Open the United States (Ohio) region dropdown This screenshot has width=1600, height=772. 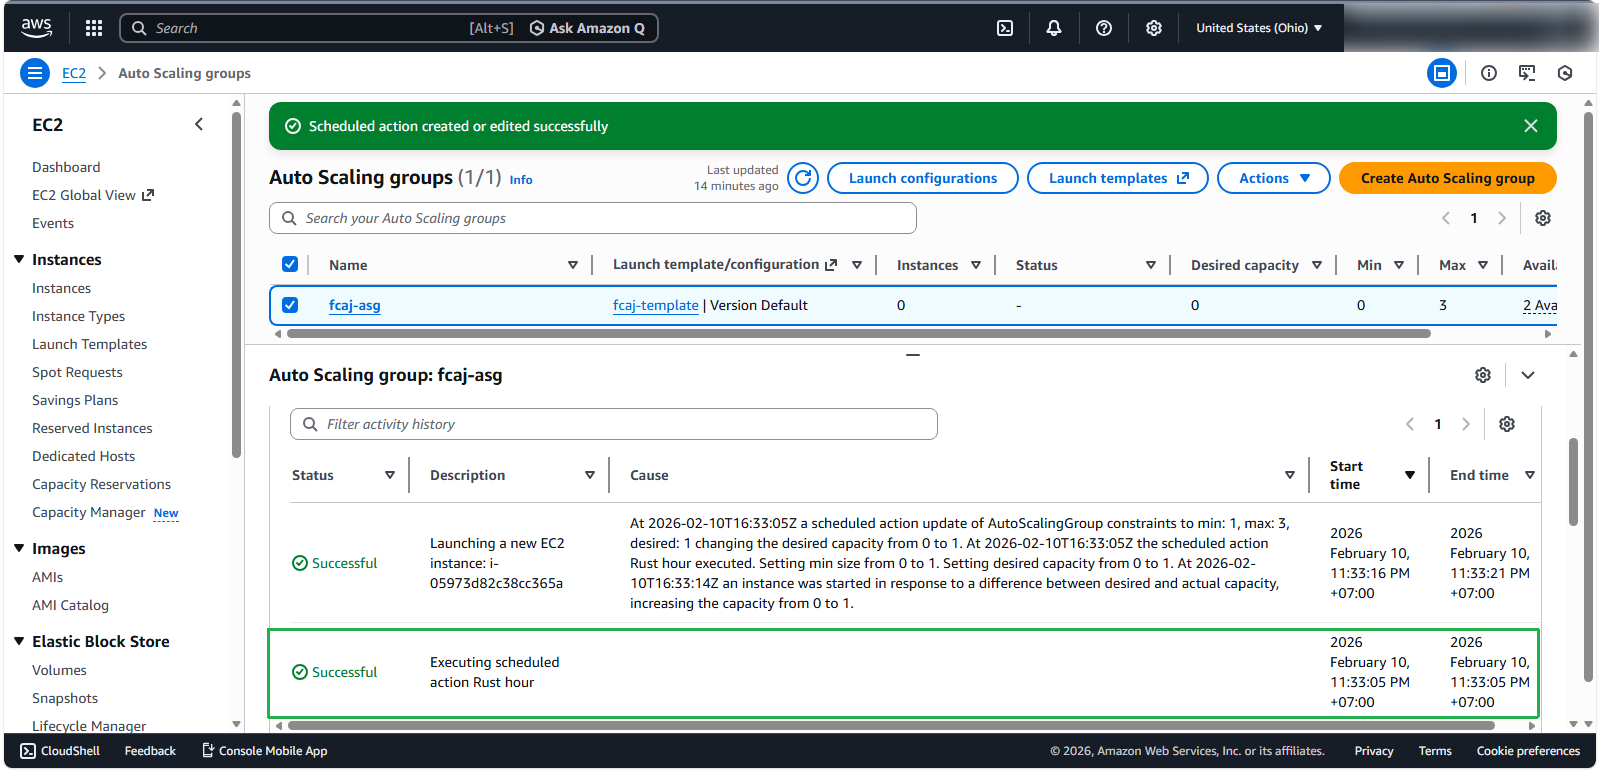[1259, 28]
